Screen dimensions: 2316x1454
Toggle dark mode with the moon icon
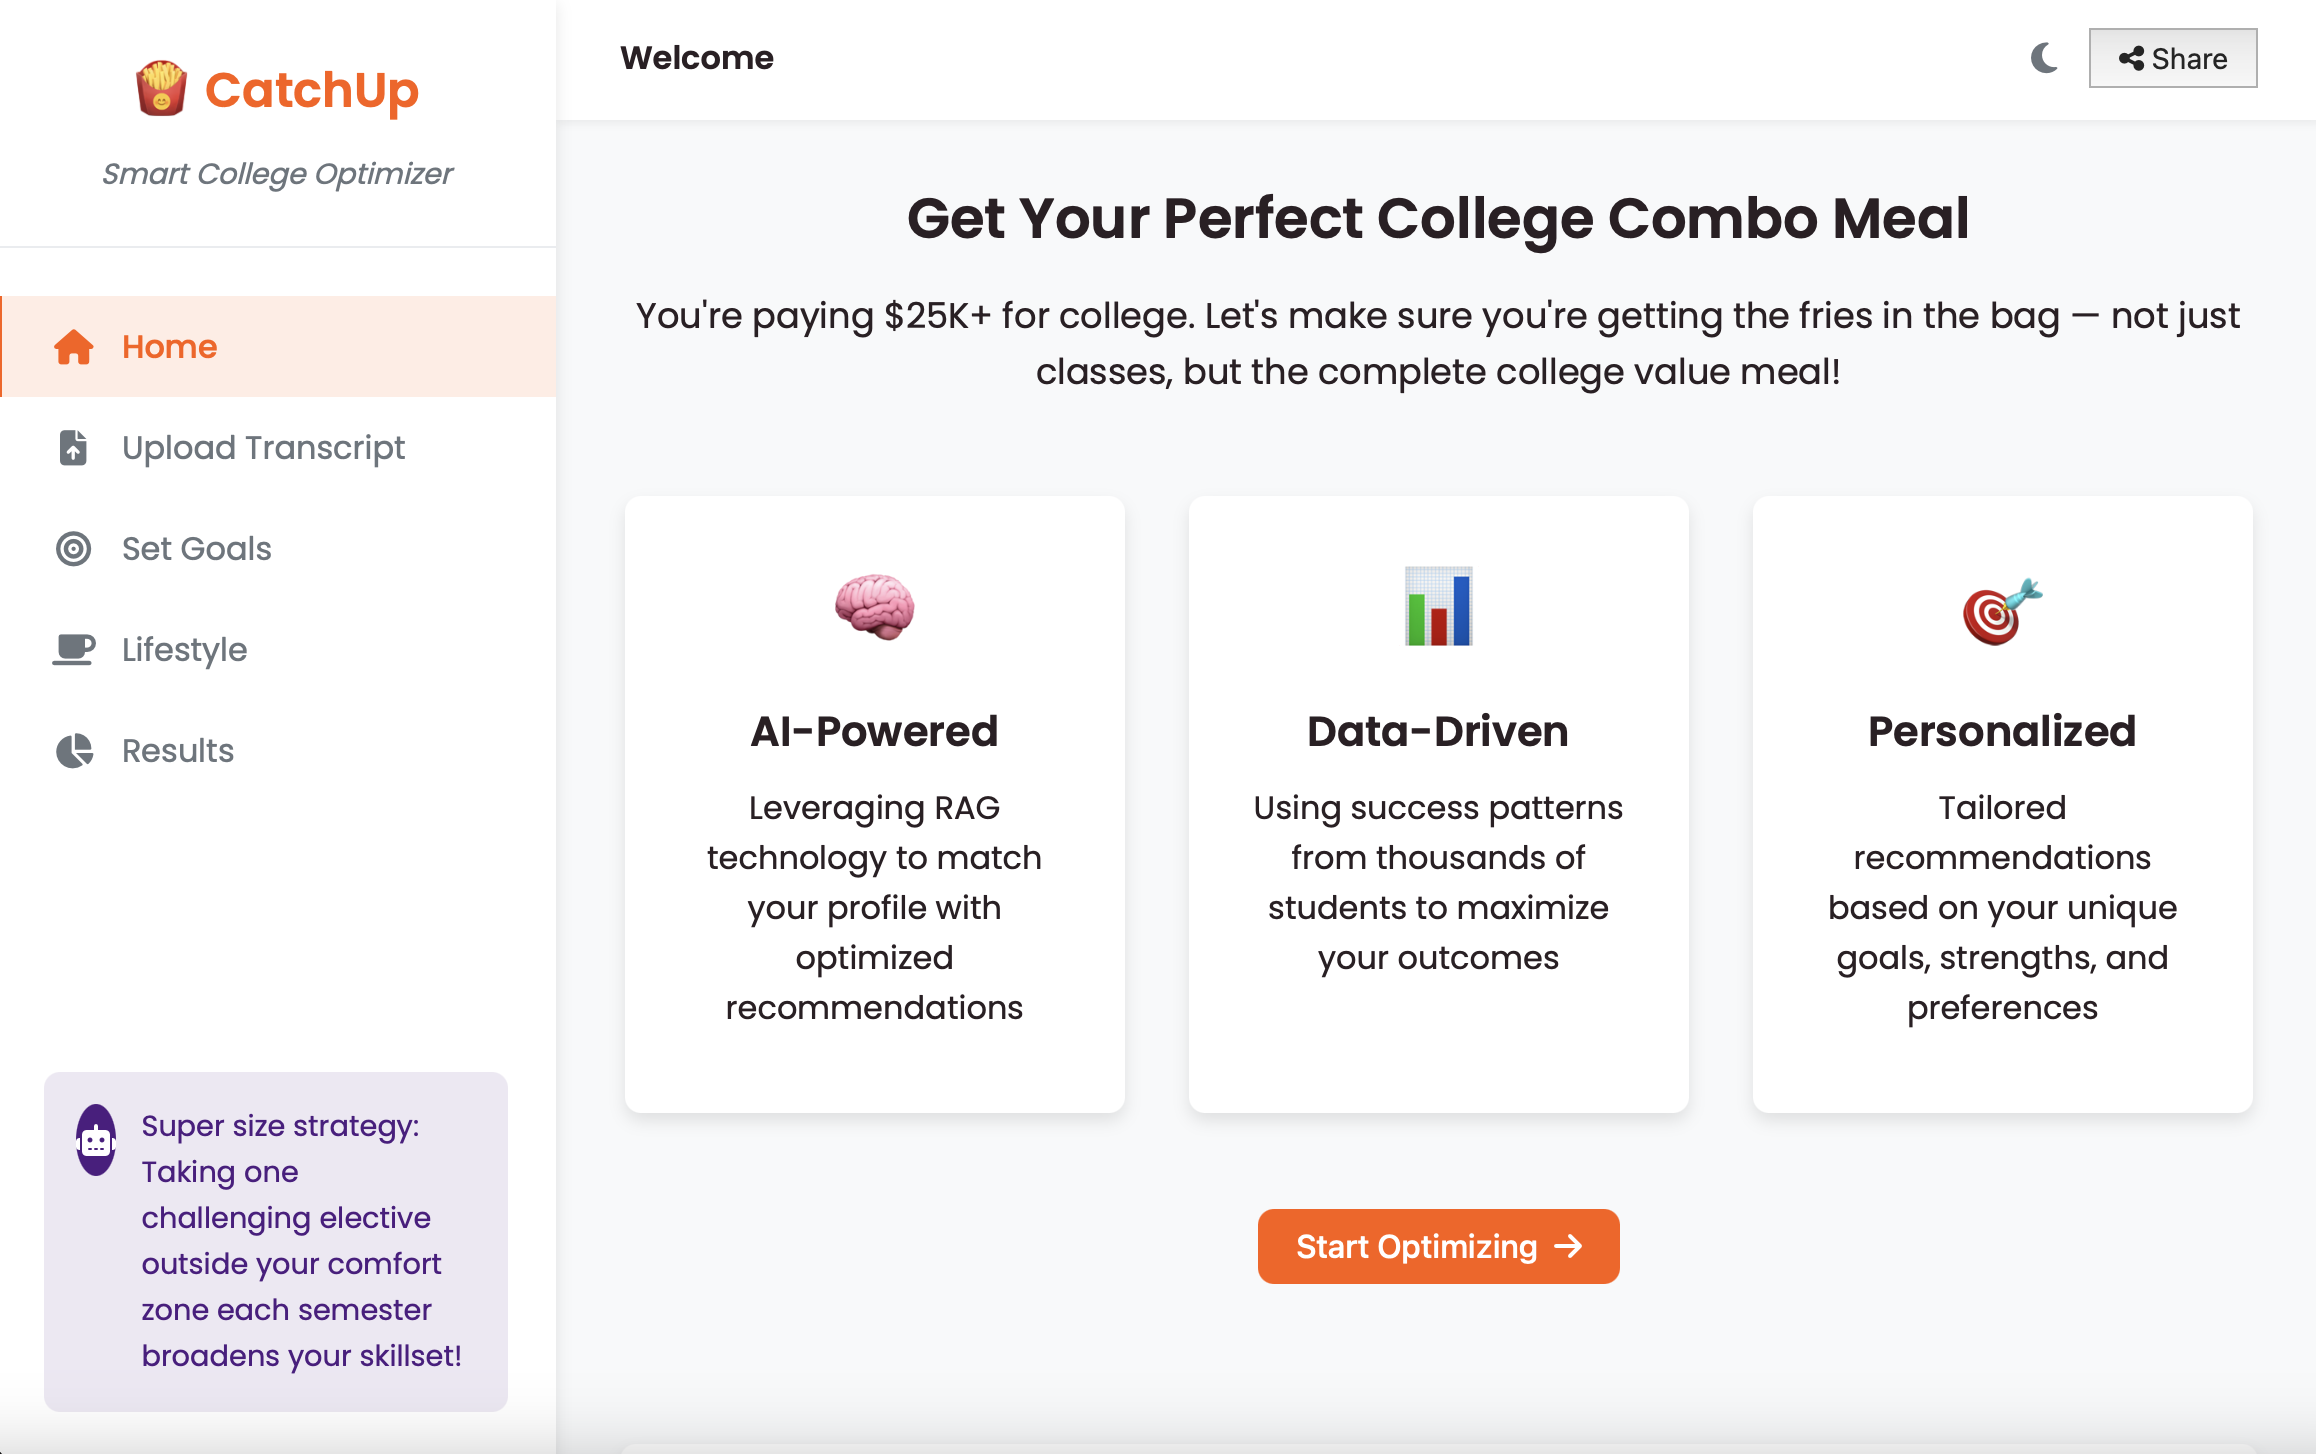pos(2045,58)
